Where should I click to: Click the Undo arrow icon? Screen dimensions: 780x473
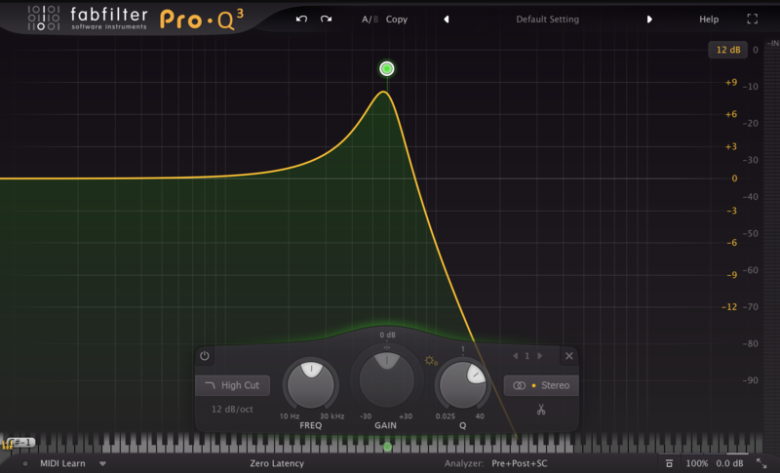tap(301, 19)
